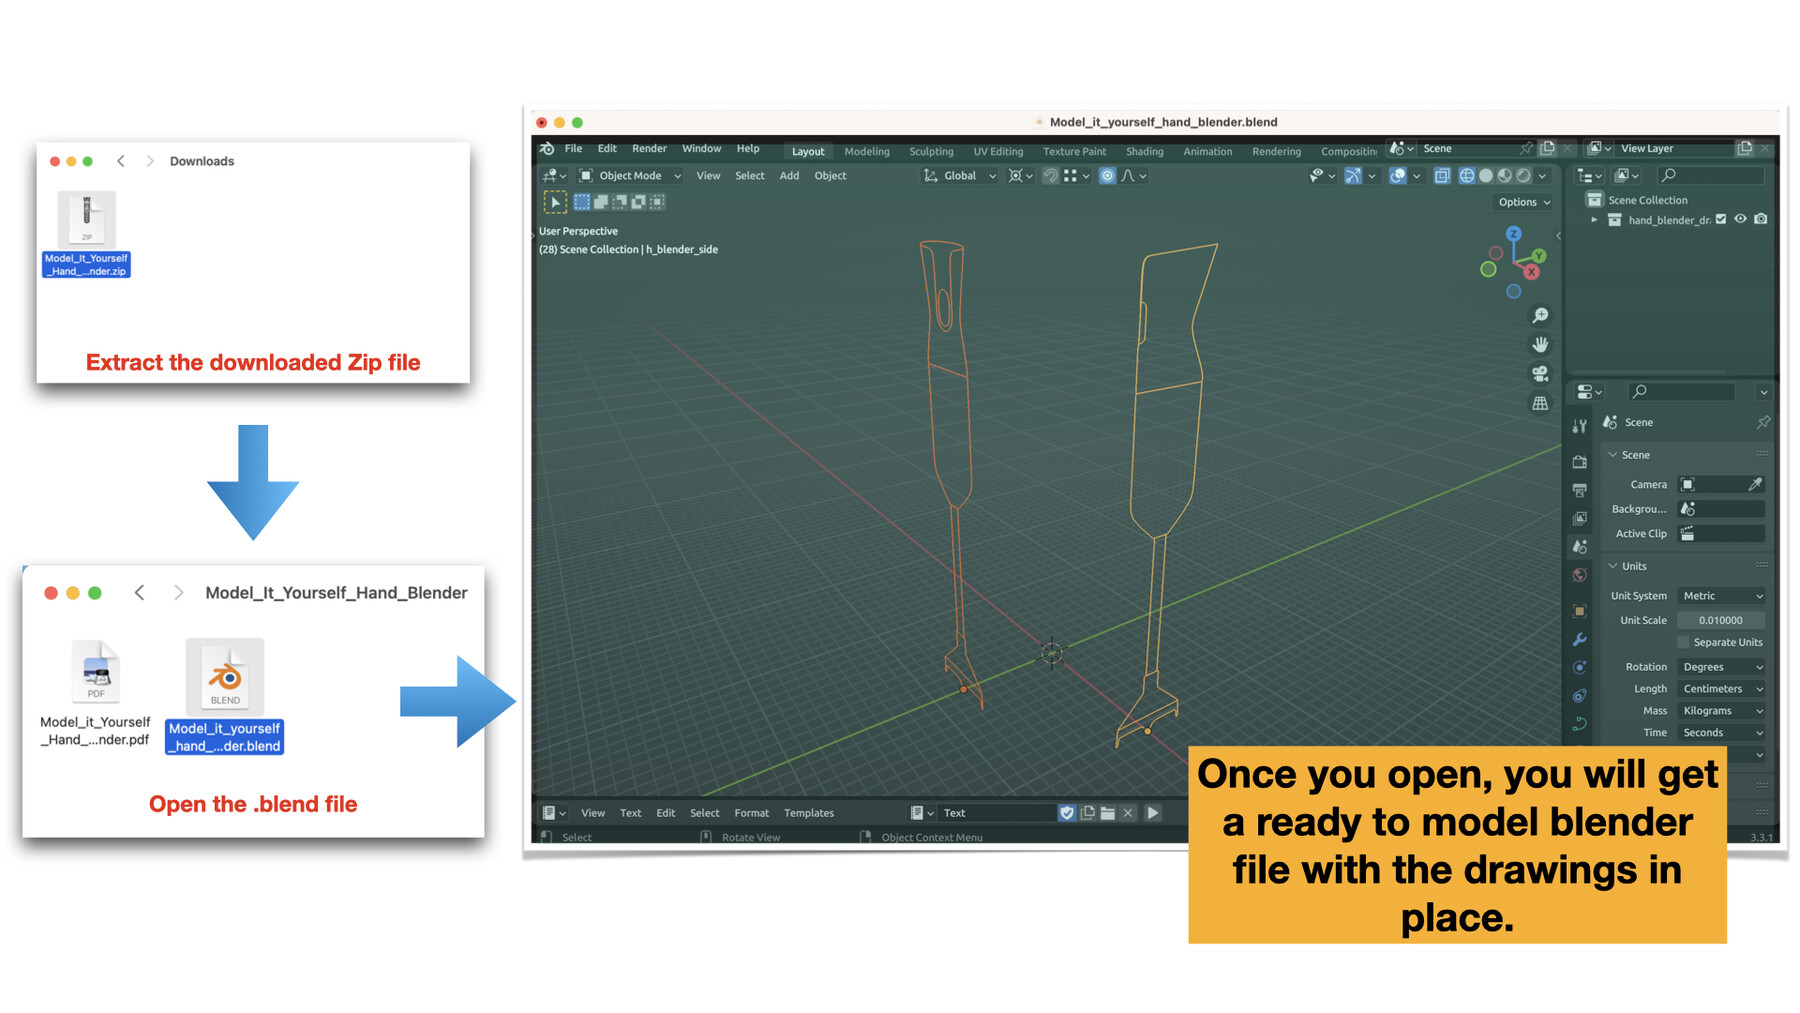Viewport: 1800px width, 1013px height.
Task: Switch perspective/orthographic with grid icon
Action: [1540, 403]
